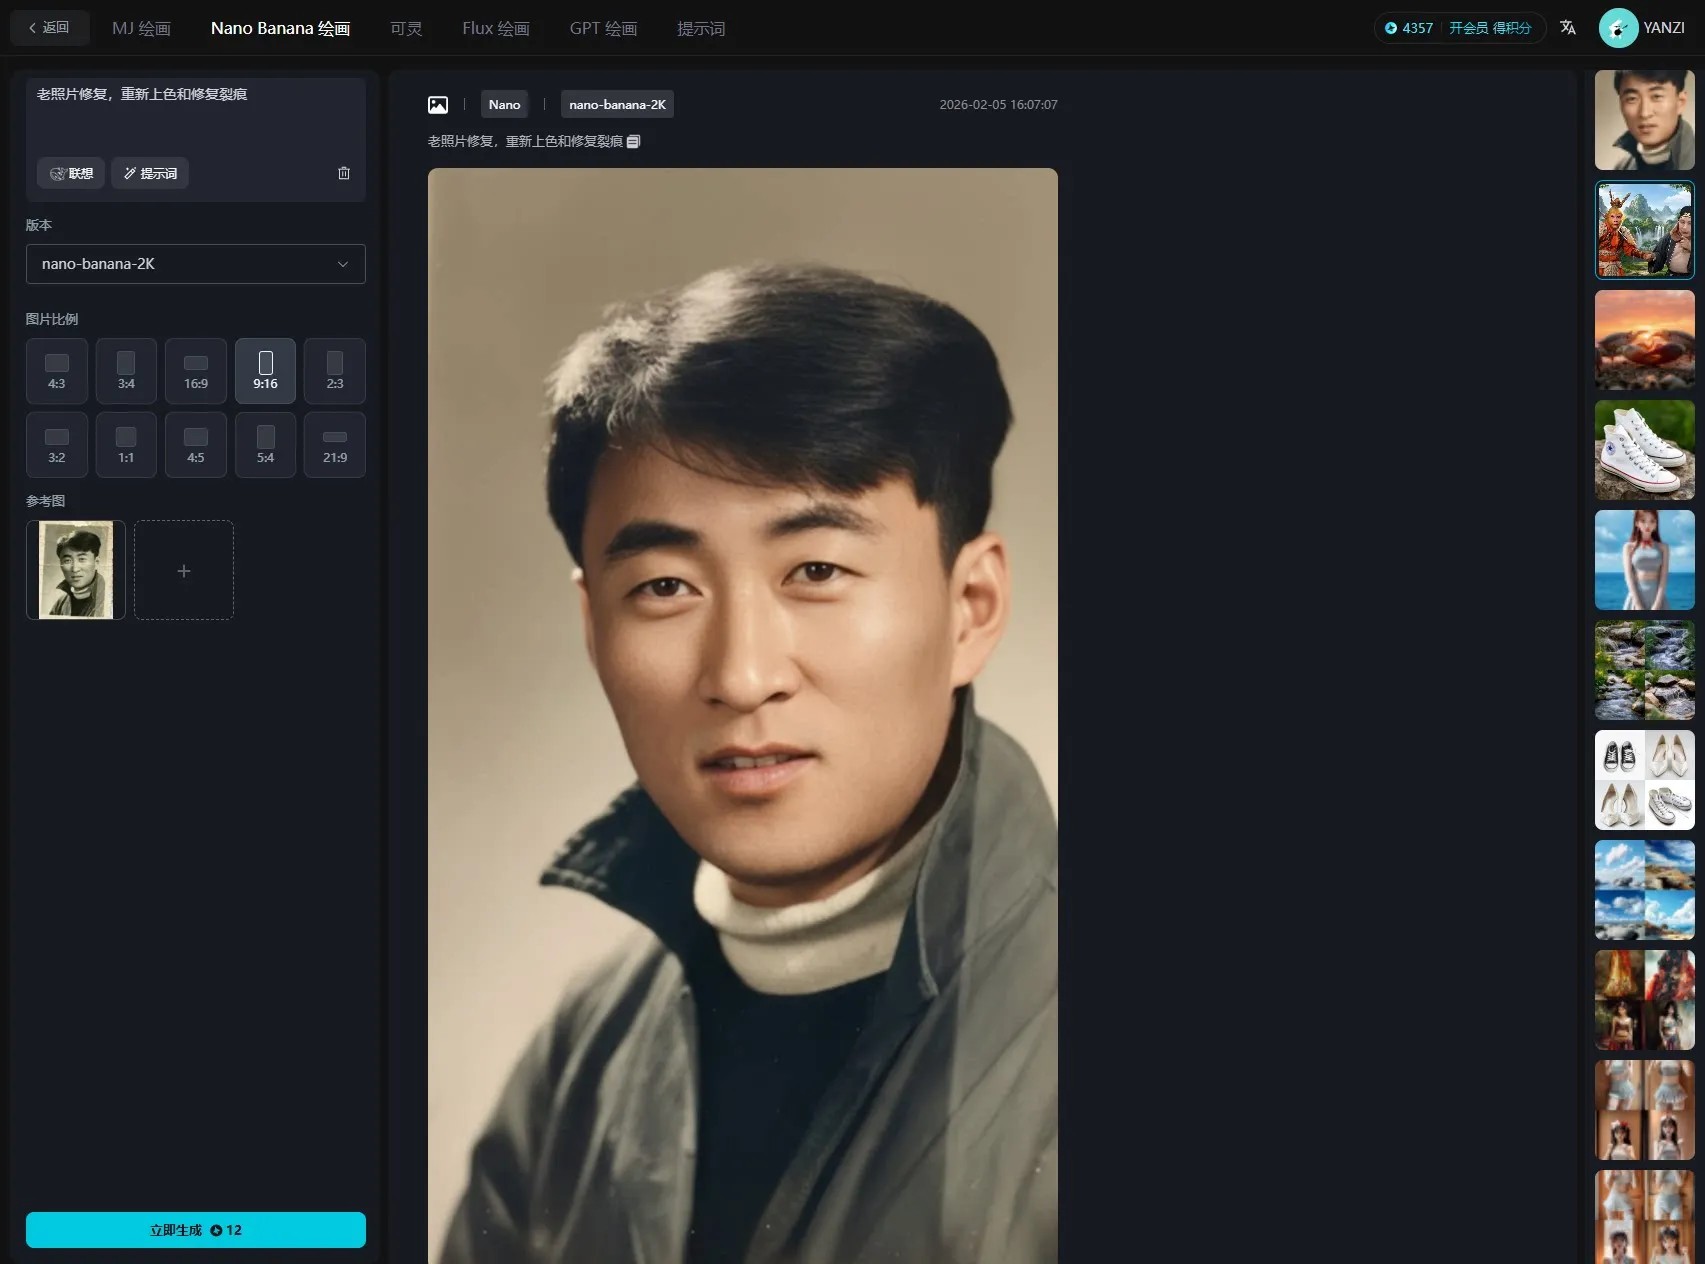Click the image icon beside the Nano tag
Viewport: 1705px width, 1264px height.
click(x=437, y=104)
